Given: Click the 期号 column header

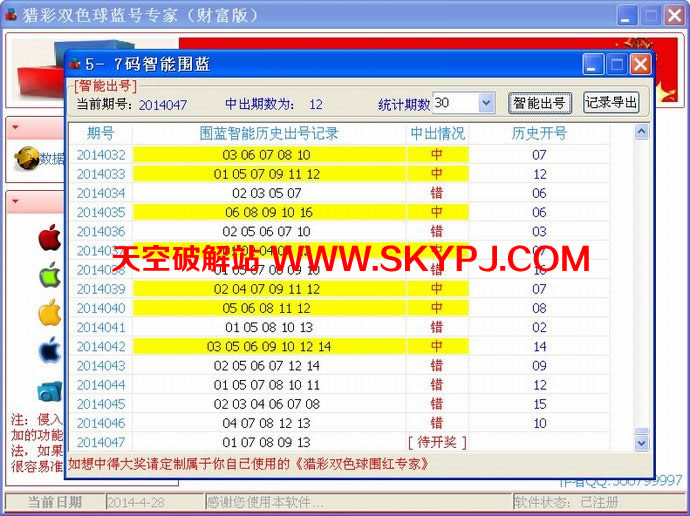Looking at the screenshot, I should tap(100, 133).
